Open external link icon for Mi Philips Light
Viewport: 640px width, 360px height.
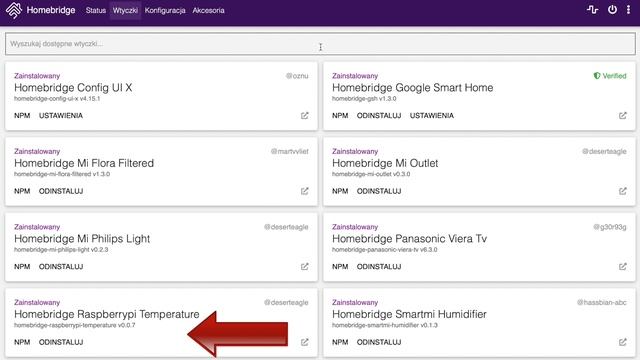point(304,267)
